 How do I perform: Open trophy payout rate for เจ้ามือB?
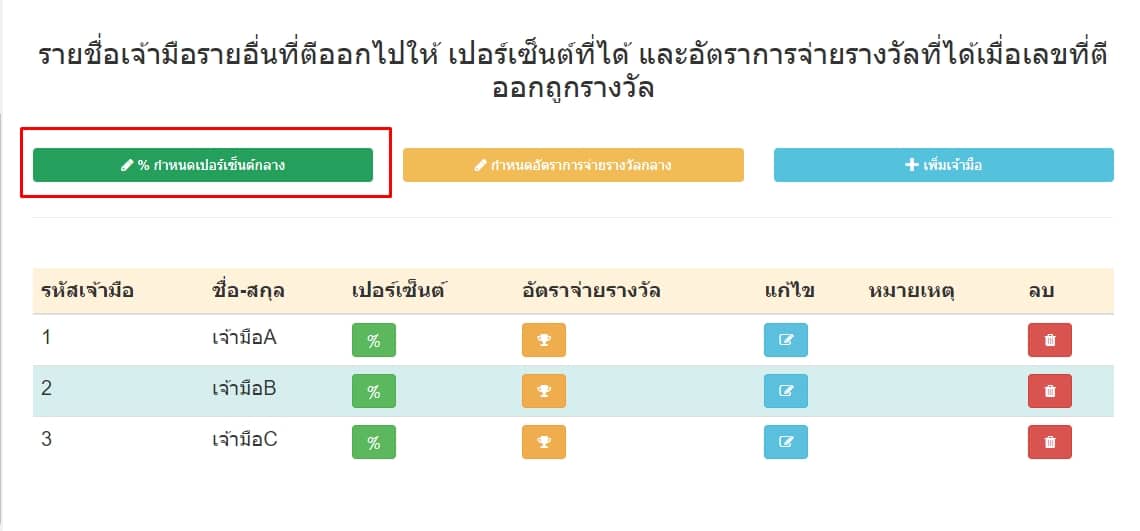(543, 391)
